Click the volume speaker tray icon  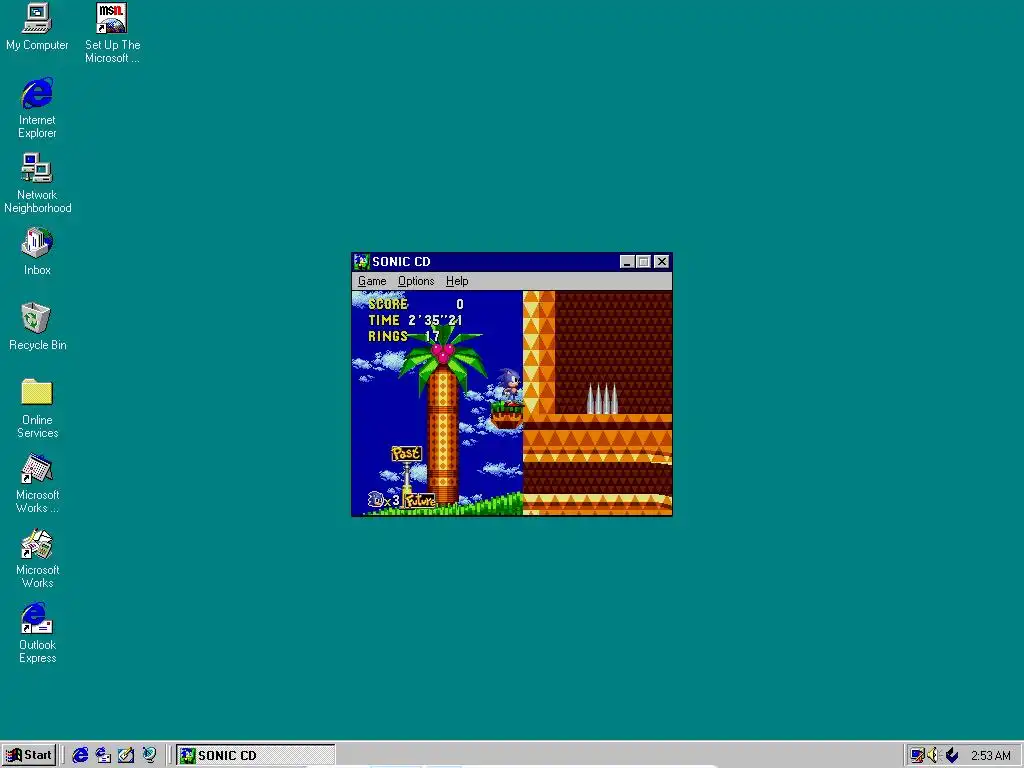tap(934, 756)
